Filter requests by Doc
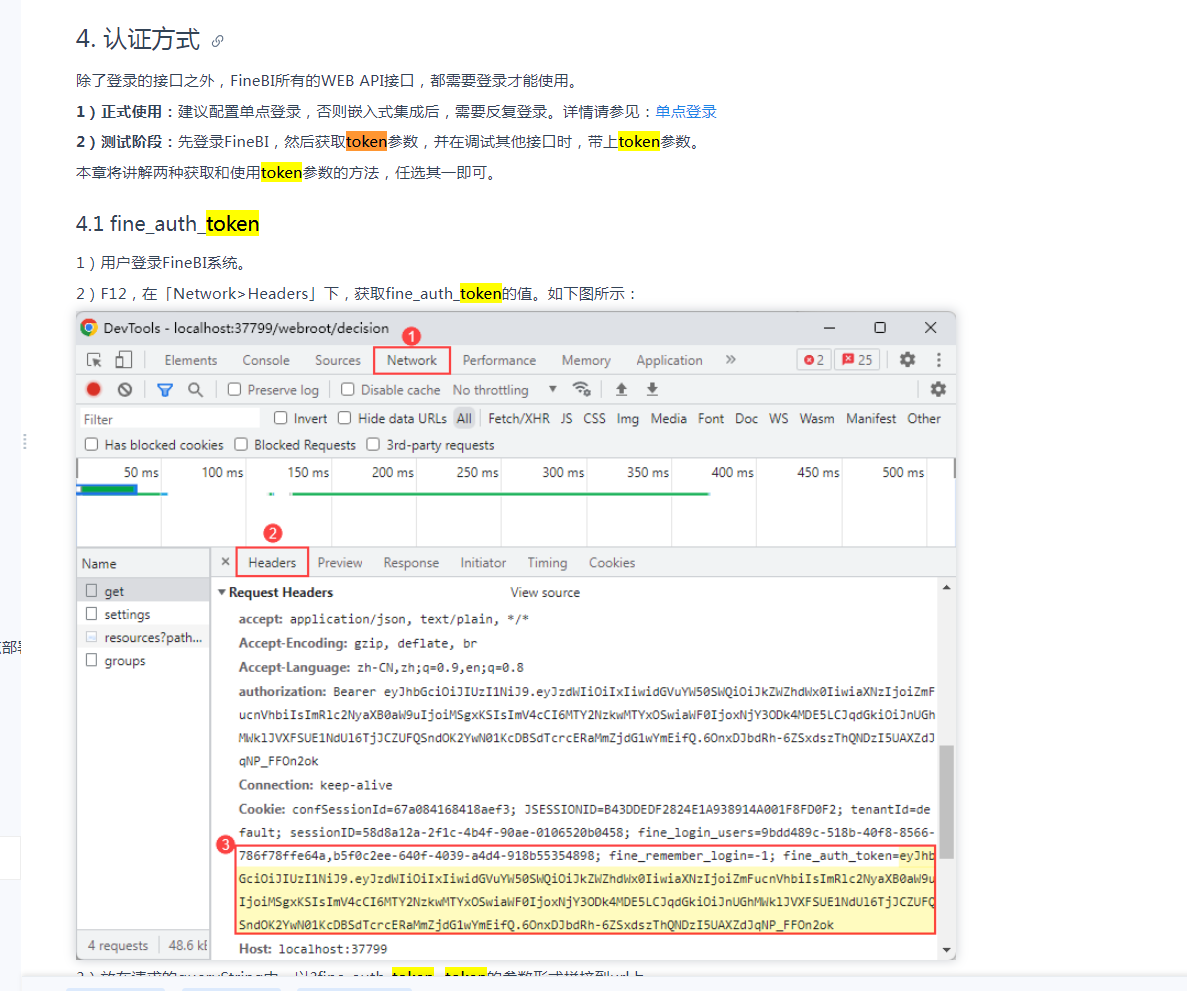This screenshot has height=991, width=1187. (746, 419)
